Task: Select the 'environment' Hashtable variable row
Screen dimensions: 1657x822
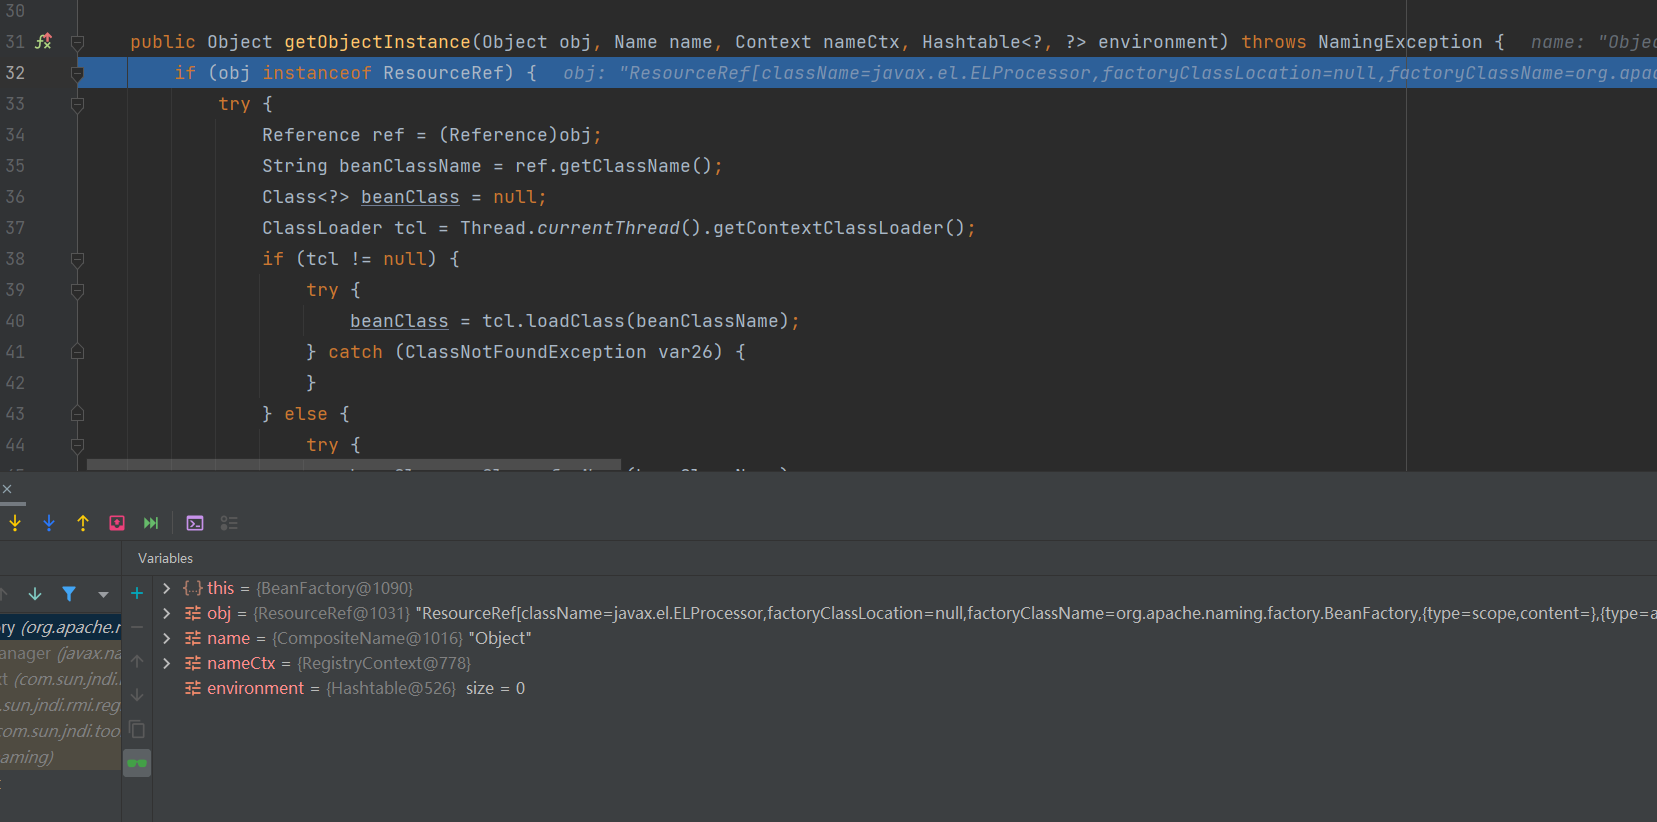Action: 255,688
